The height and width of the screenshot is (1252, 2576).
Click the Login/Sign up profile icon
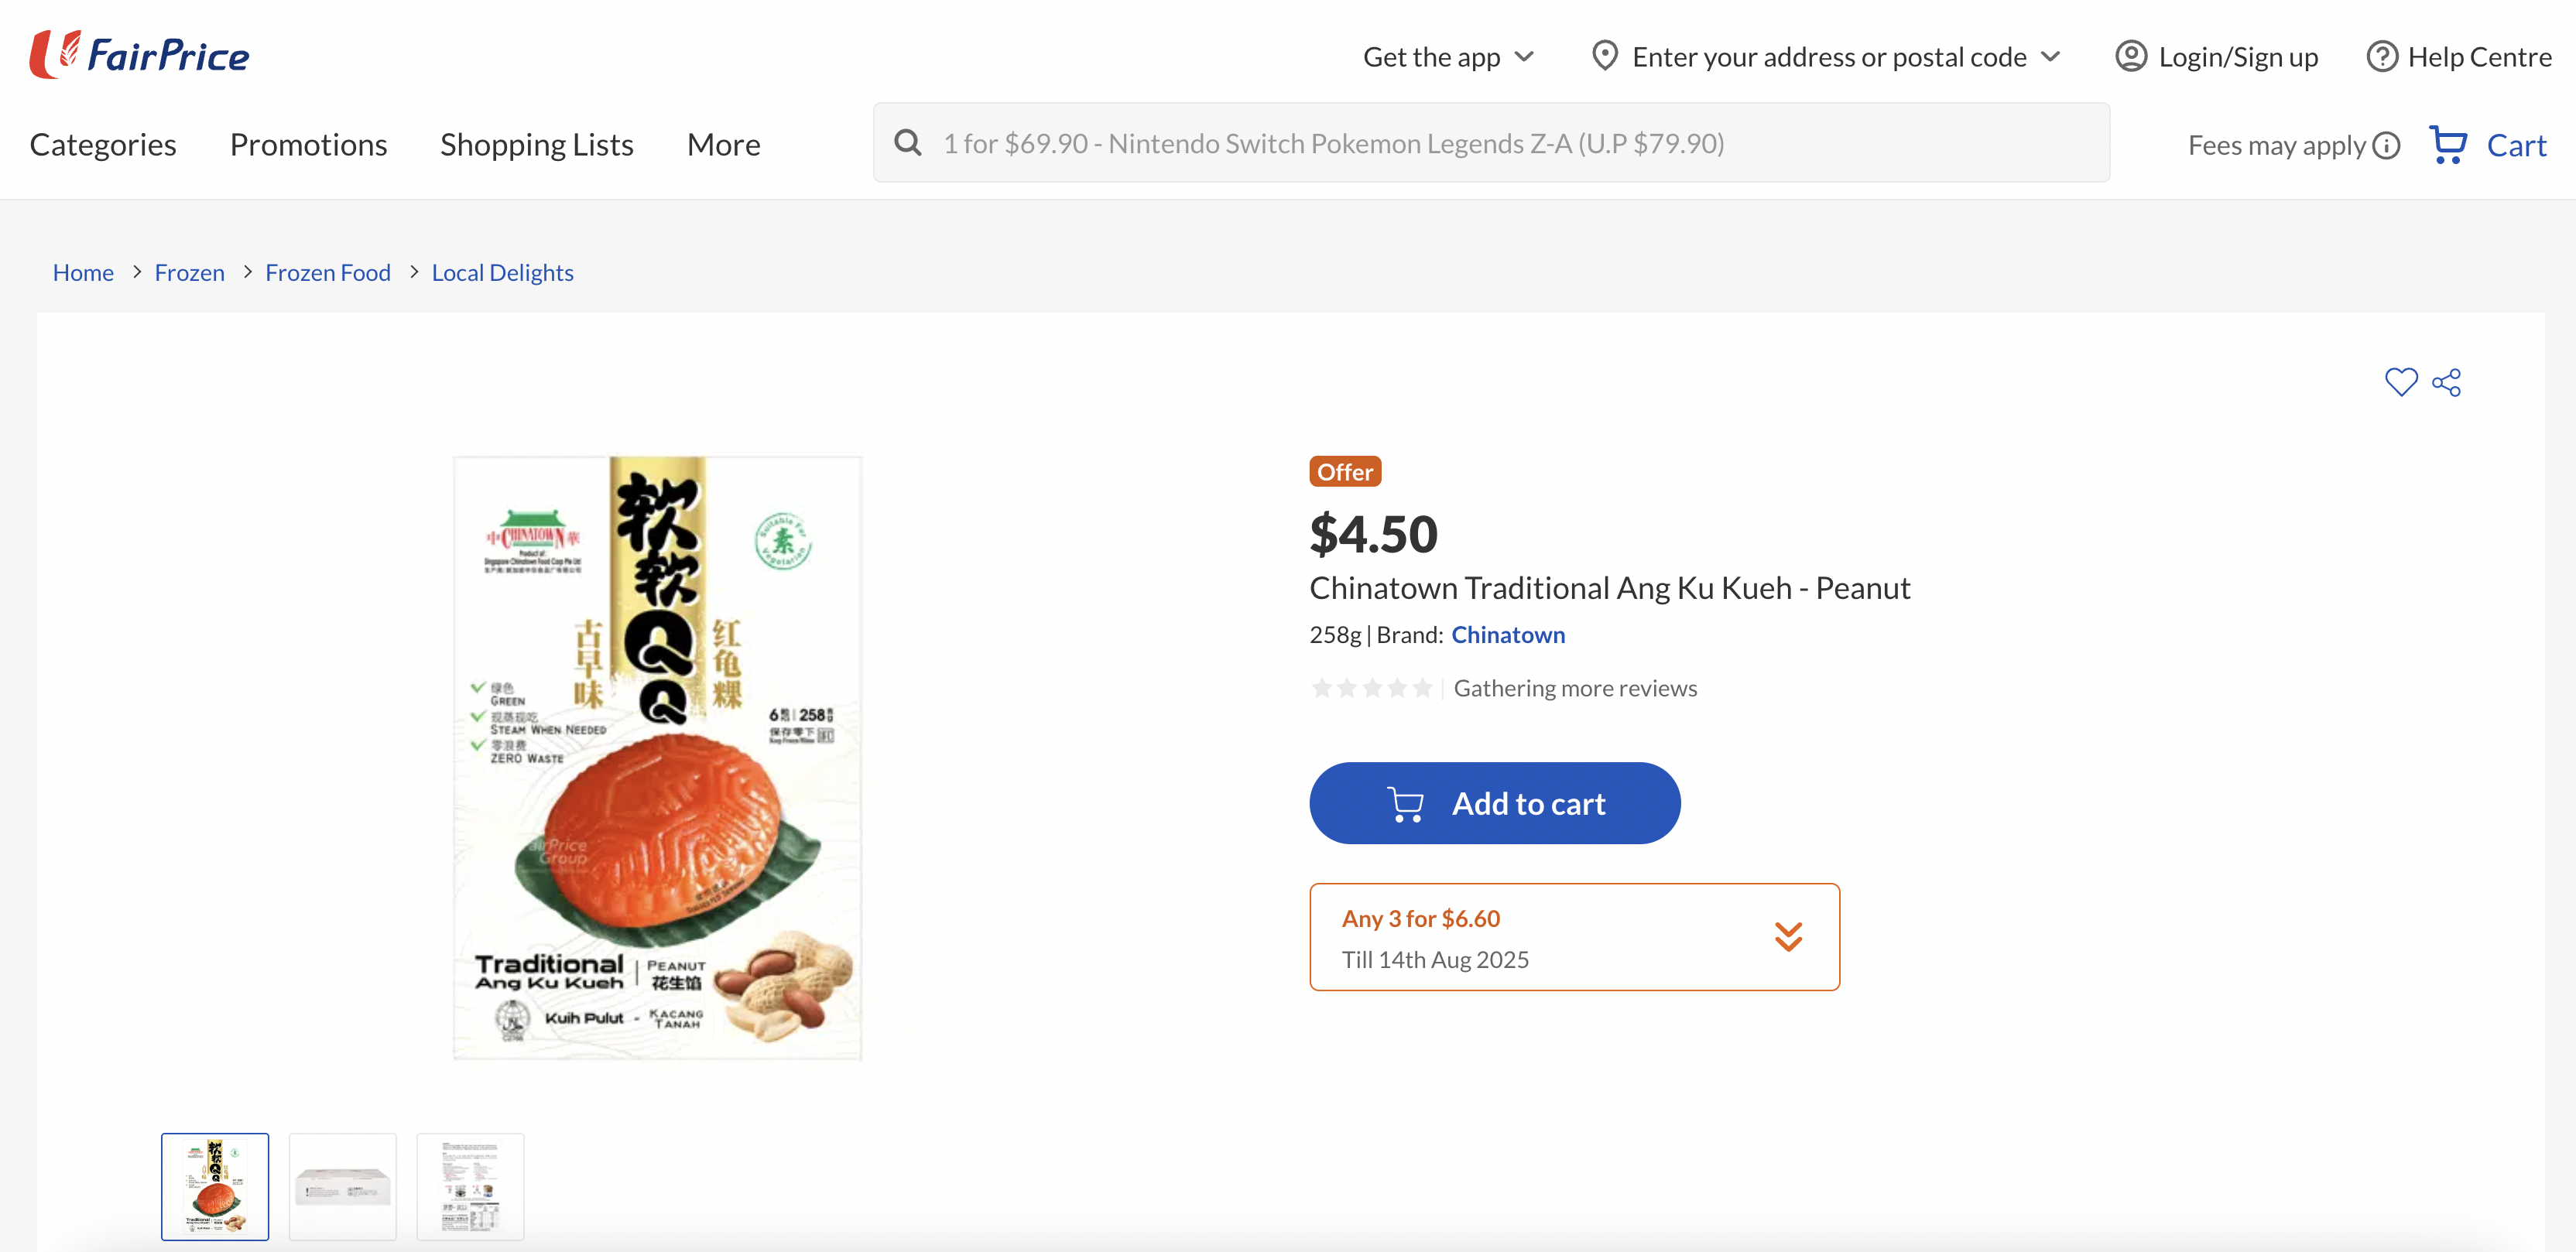(x=2131, y=57)
